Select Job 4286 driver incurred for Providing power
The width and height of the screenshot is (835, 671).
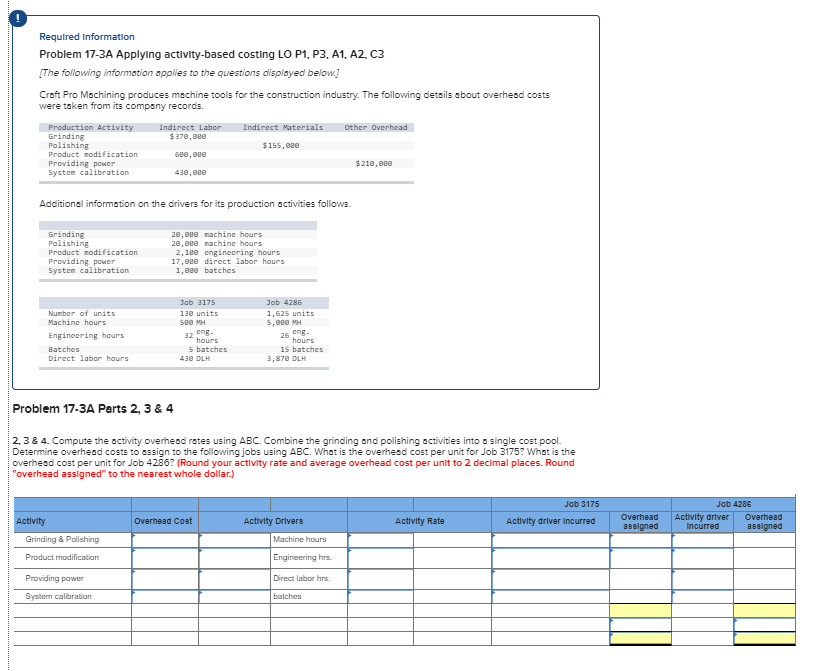pos(702,579)
